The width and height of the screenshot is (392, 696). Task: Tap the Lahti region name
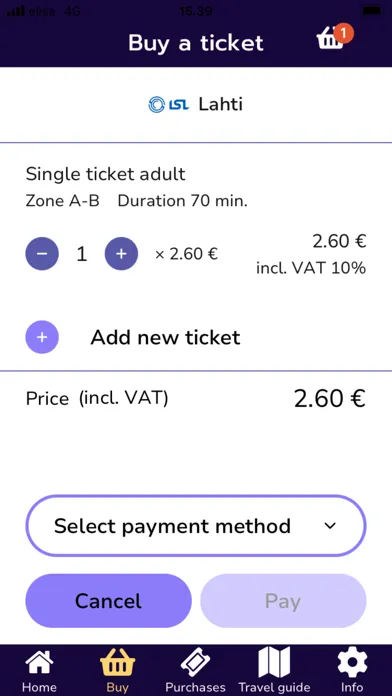coord(220,105)
